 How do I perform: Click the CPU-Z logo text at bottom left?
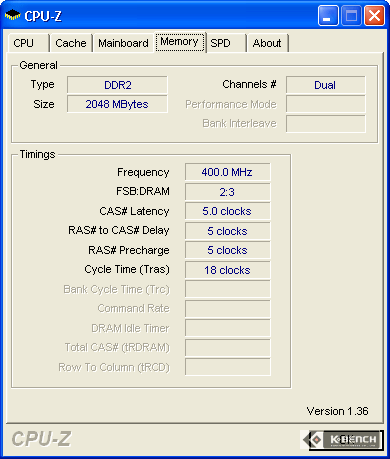tap(41, 439)
